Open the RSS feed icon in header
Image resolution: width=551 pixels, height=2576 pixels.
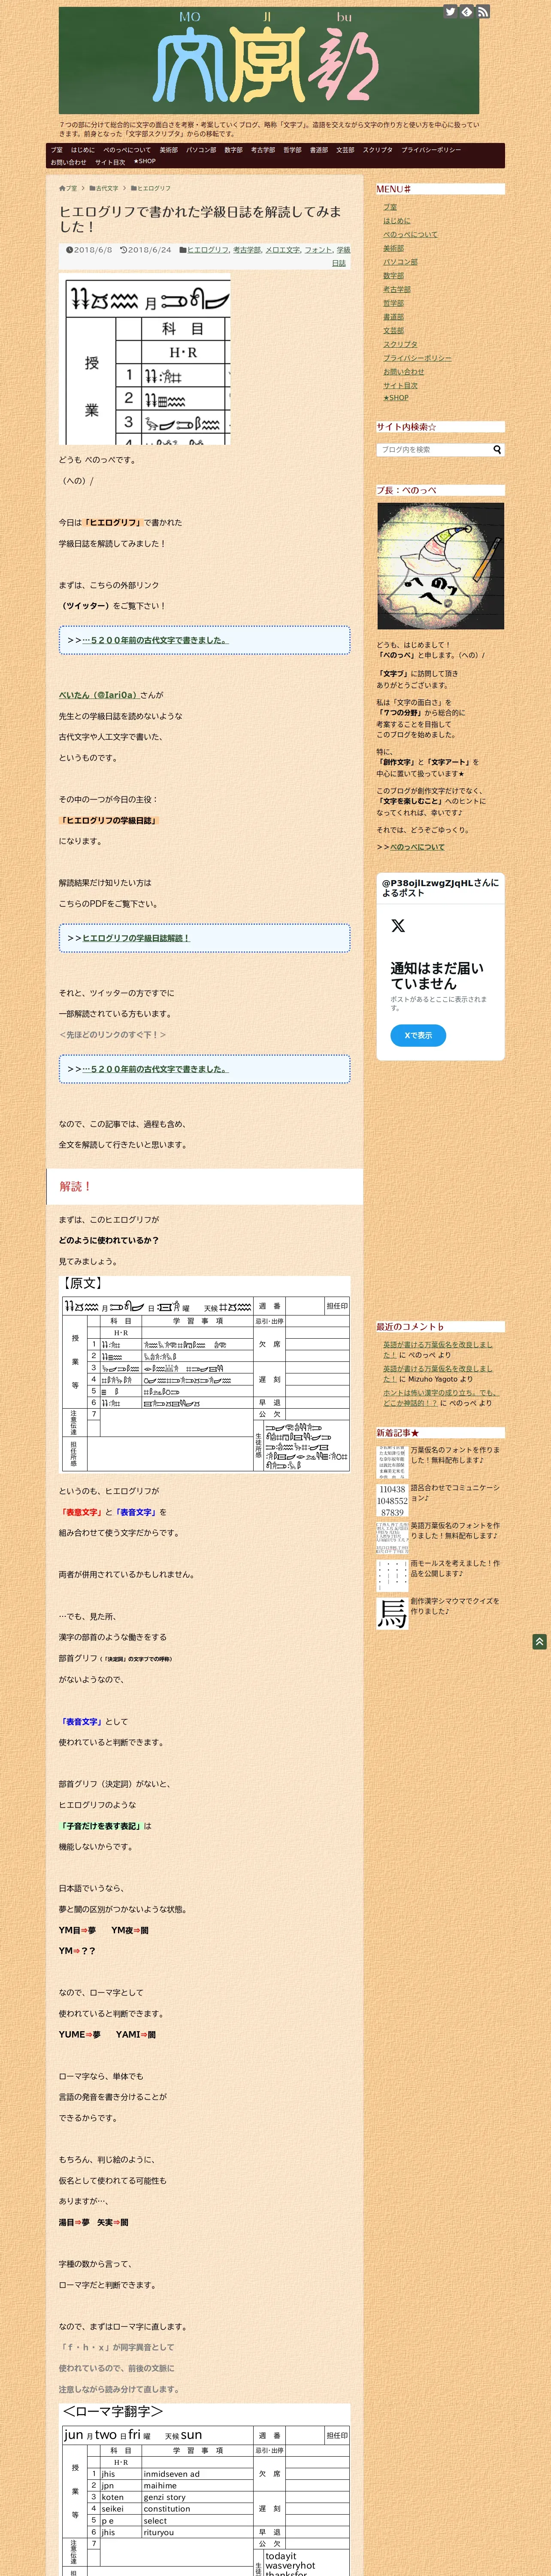[483, 12]
